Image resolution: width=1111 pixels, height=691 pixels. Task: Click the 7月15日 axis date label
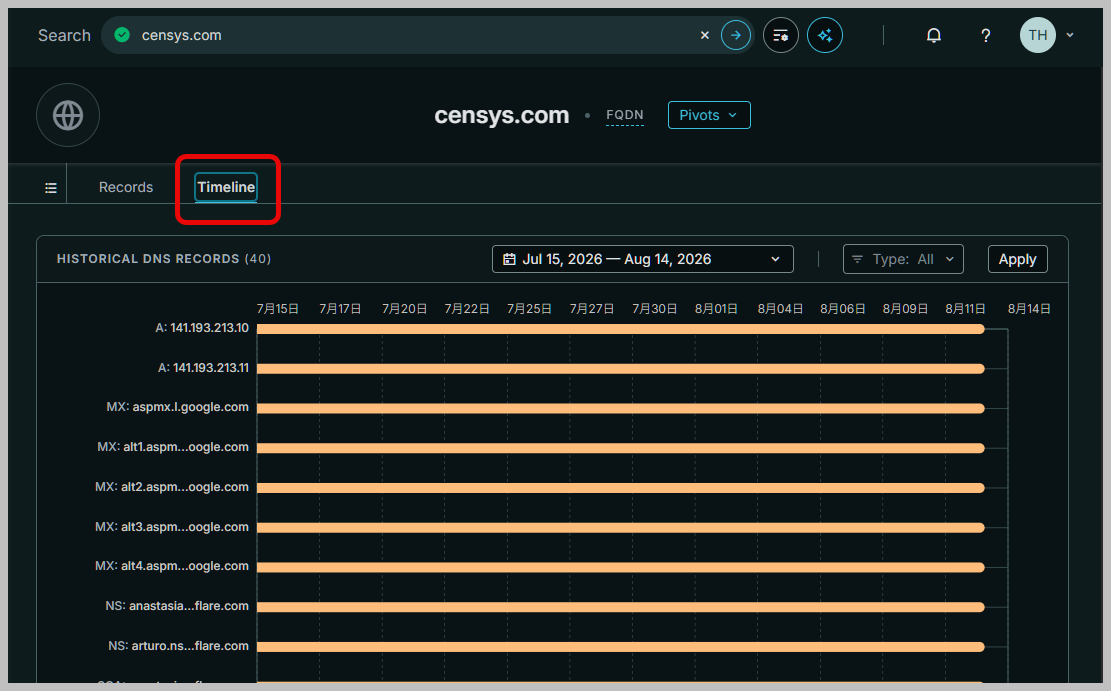[278, 309]
